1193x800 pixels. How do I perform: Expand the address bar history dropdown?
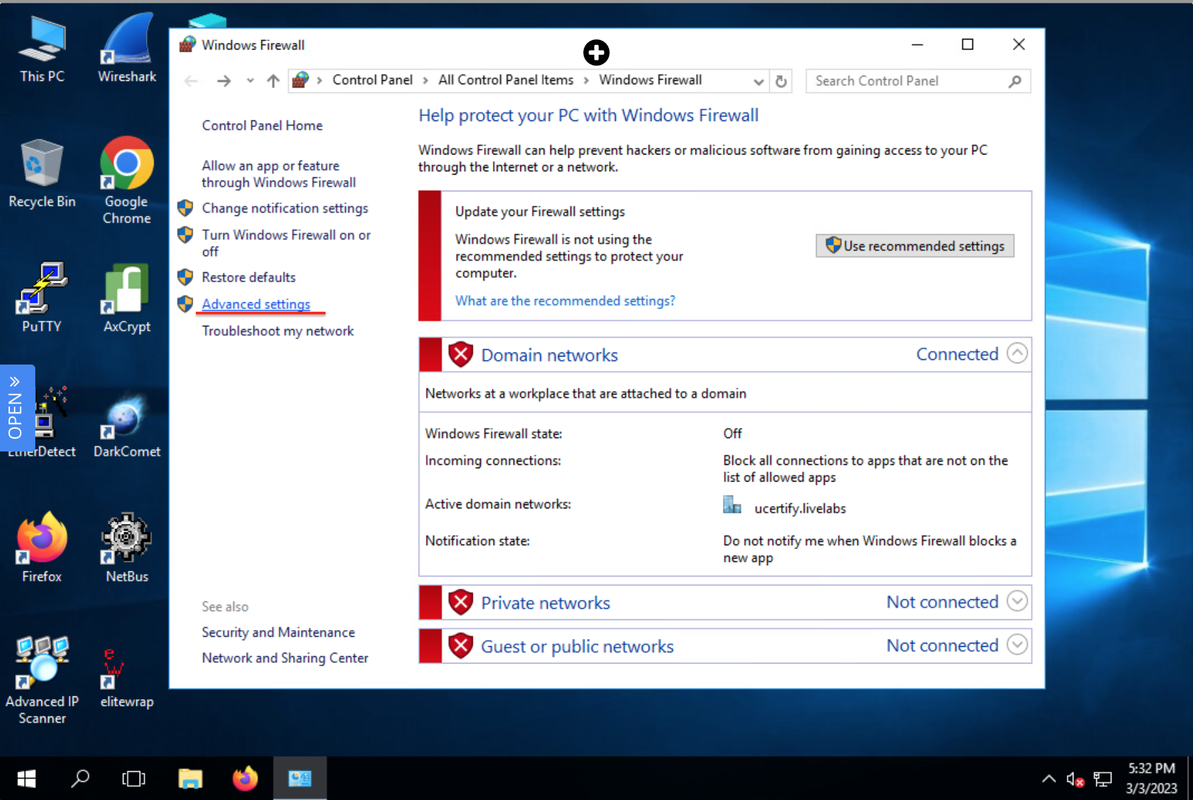[x=758, y=81]
